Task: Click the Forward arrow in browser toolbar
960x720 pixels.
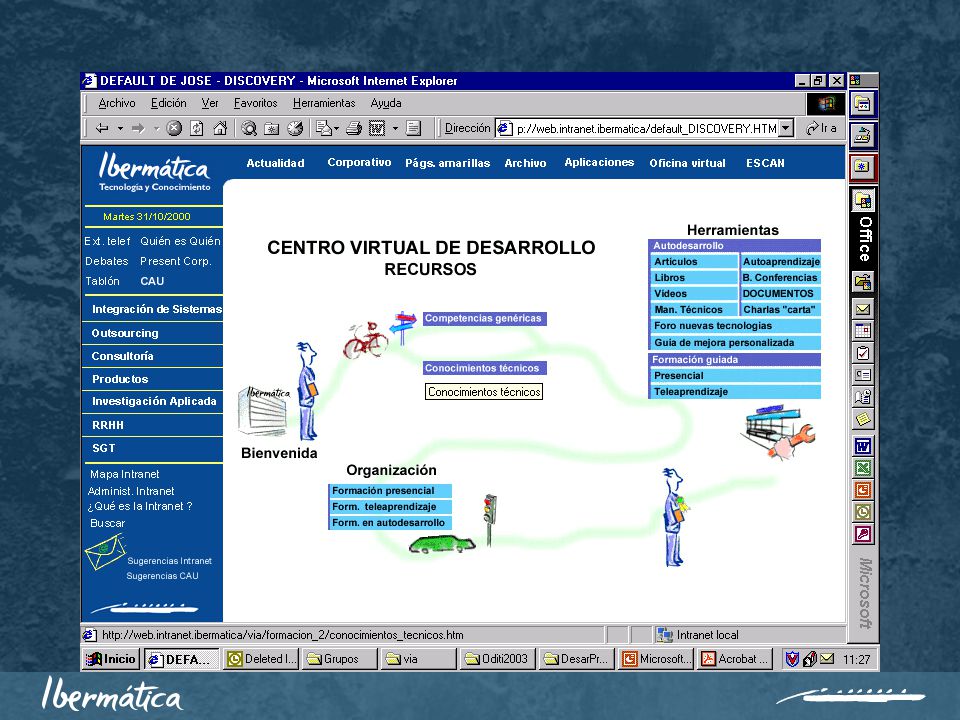Action: point(138,129)
